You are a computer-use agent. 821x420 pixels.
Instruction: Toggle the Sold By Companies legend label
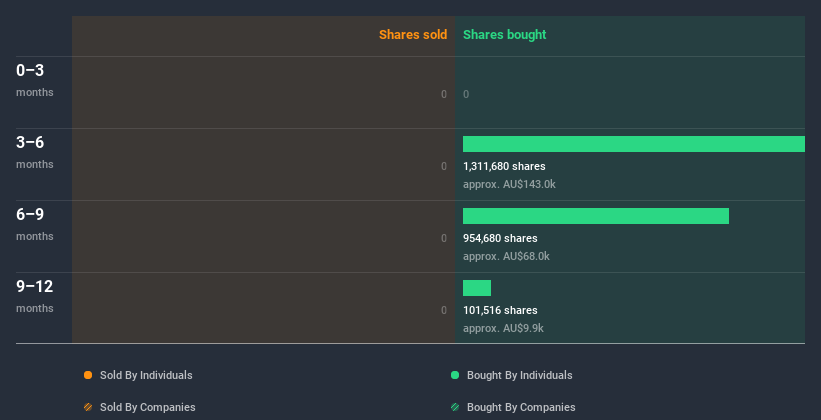pos(147,407)
